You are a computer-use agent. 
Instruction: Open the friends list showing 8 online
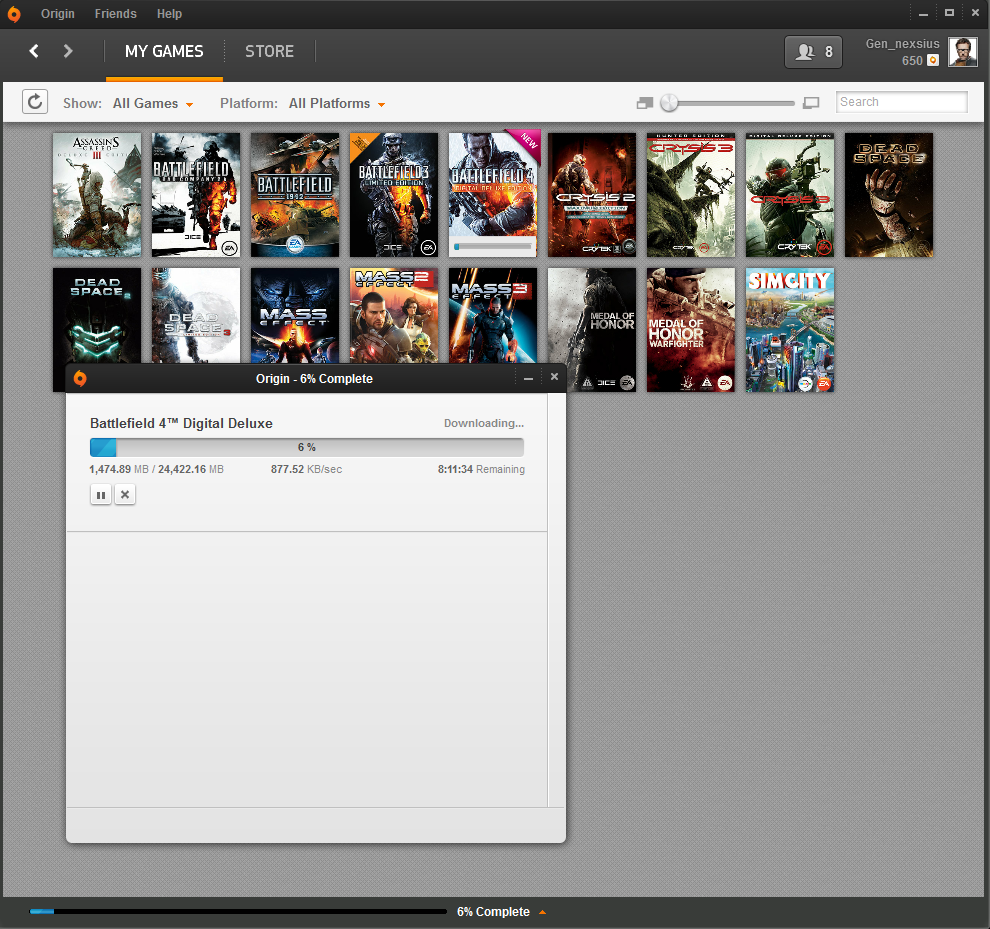(813, 52)
